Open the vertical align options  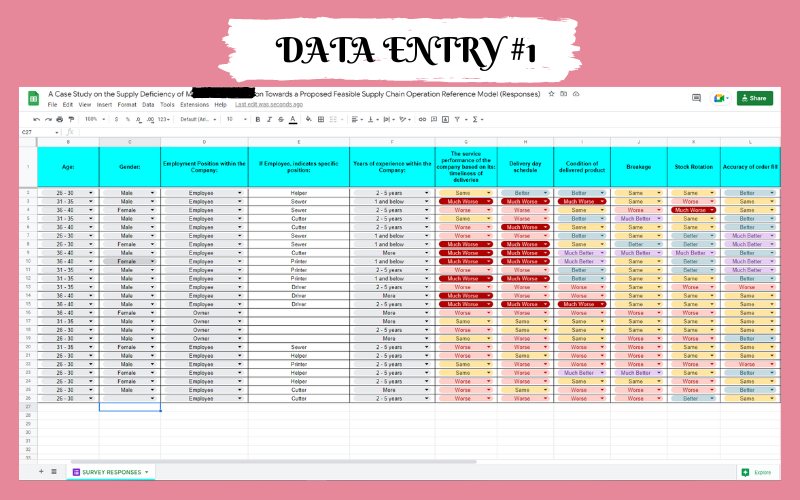[x=372, y=119]
